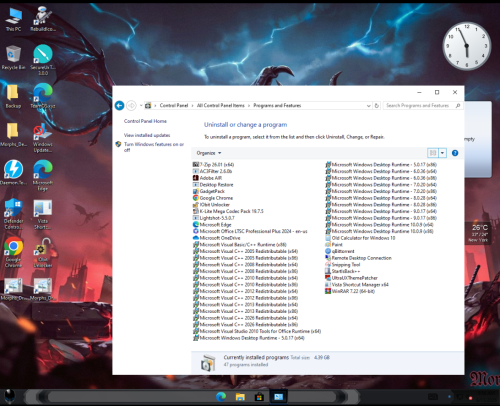Image resolution: width=500 pixels, height=406 pixels.
Task: Focus the Search Programs and Features box
Action: [419, 106]
